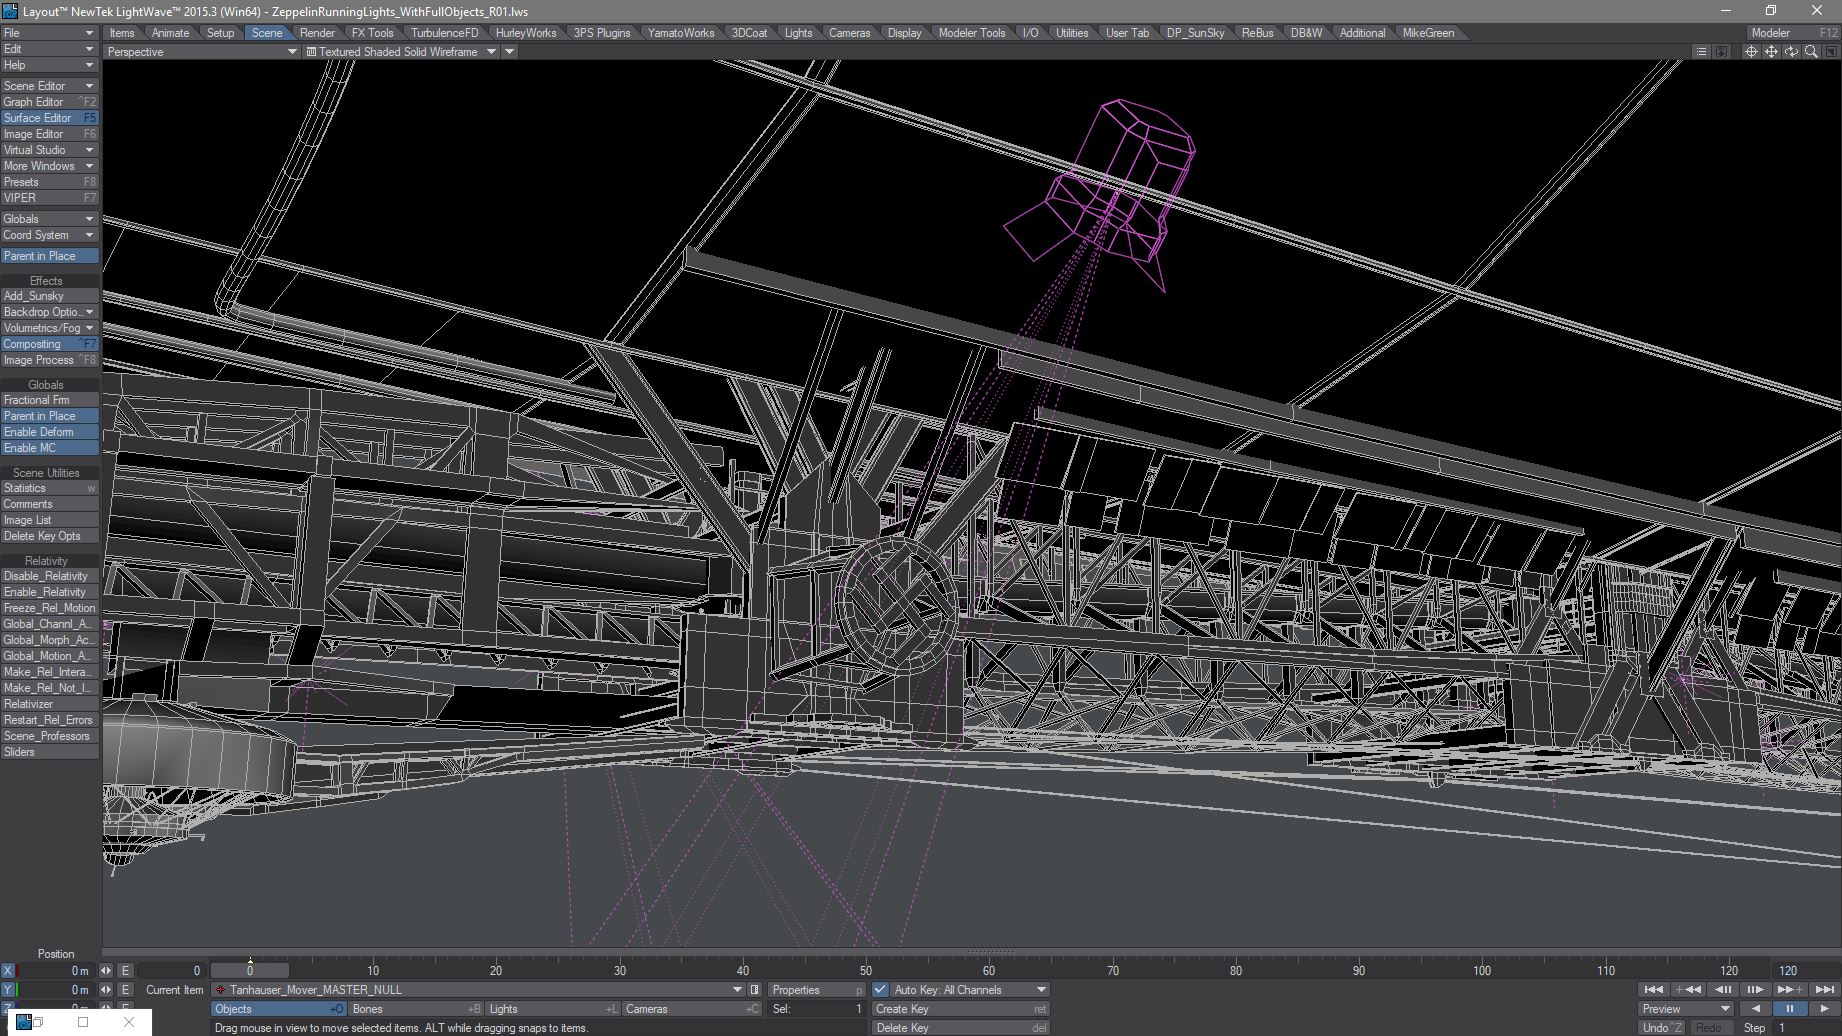This screenshot has height=1036, width=1842.
Task: Click the viewport maximize toggle icon
Action: point(1830,52)
